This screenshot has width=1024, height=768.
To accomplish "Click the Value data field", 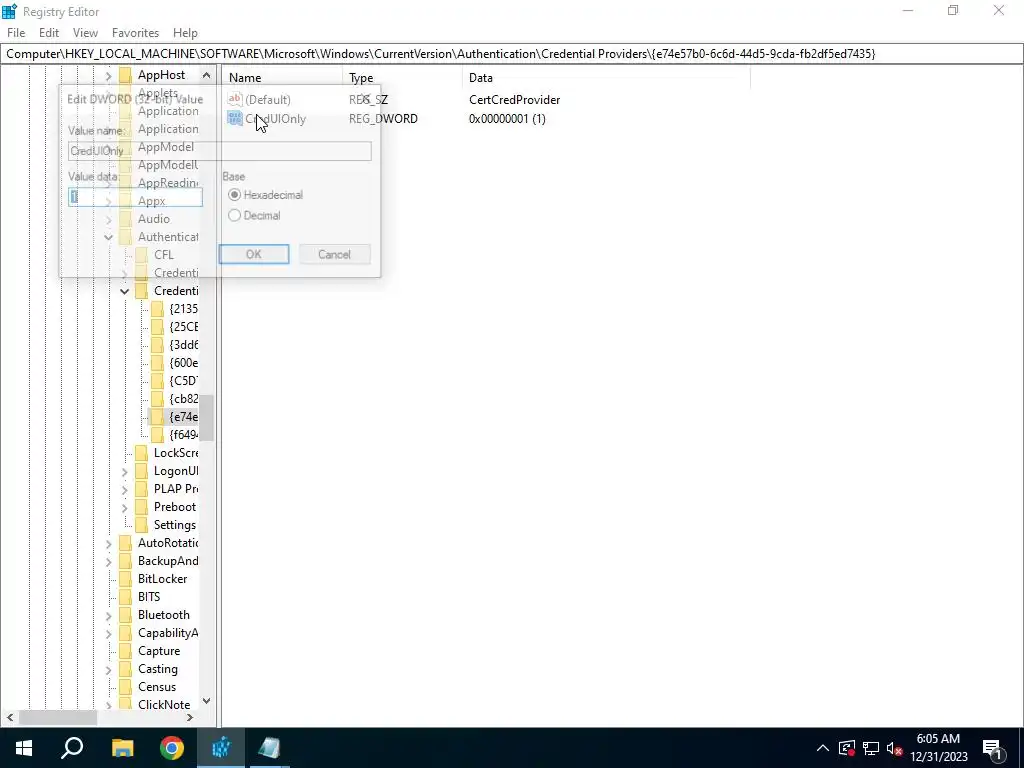I will (x=135, y=197).
